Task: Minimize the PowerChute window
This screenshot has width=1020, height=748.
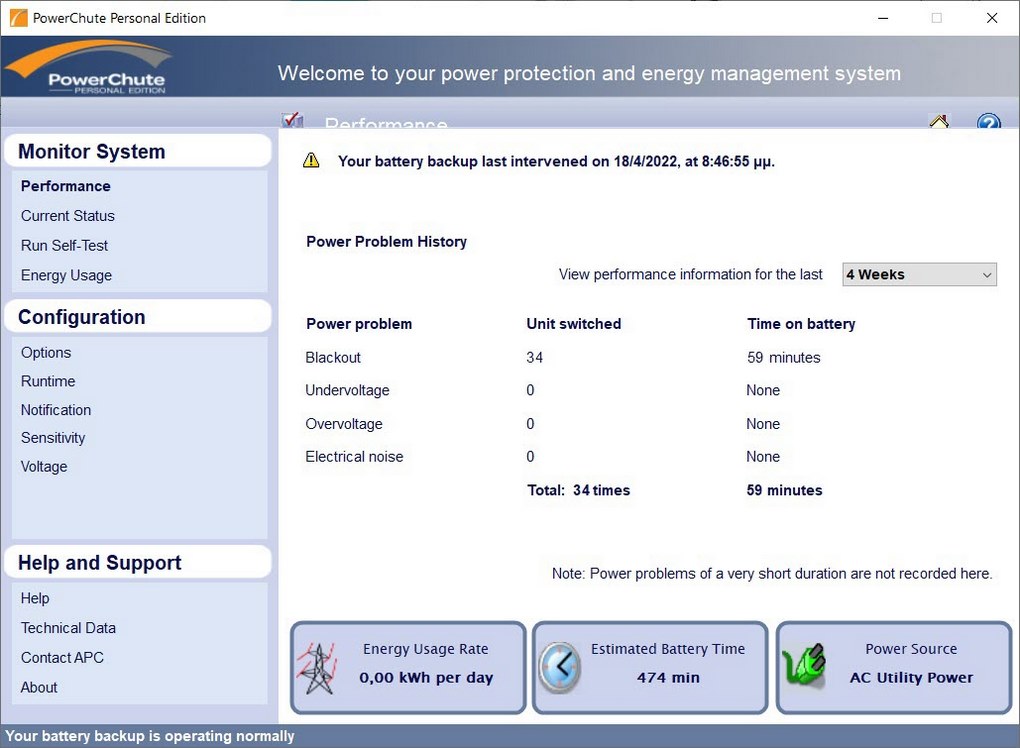Action: (883, 18)
